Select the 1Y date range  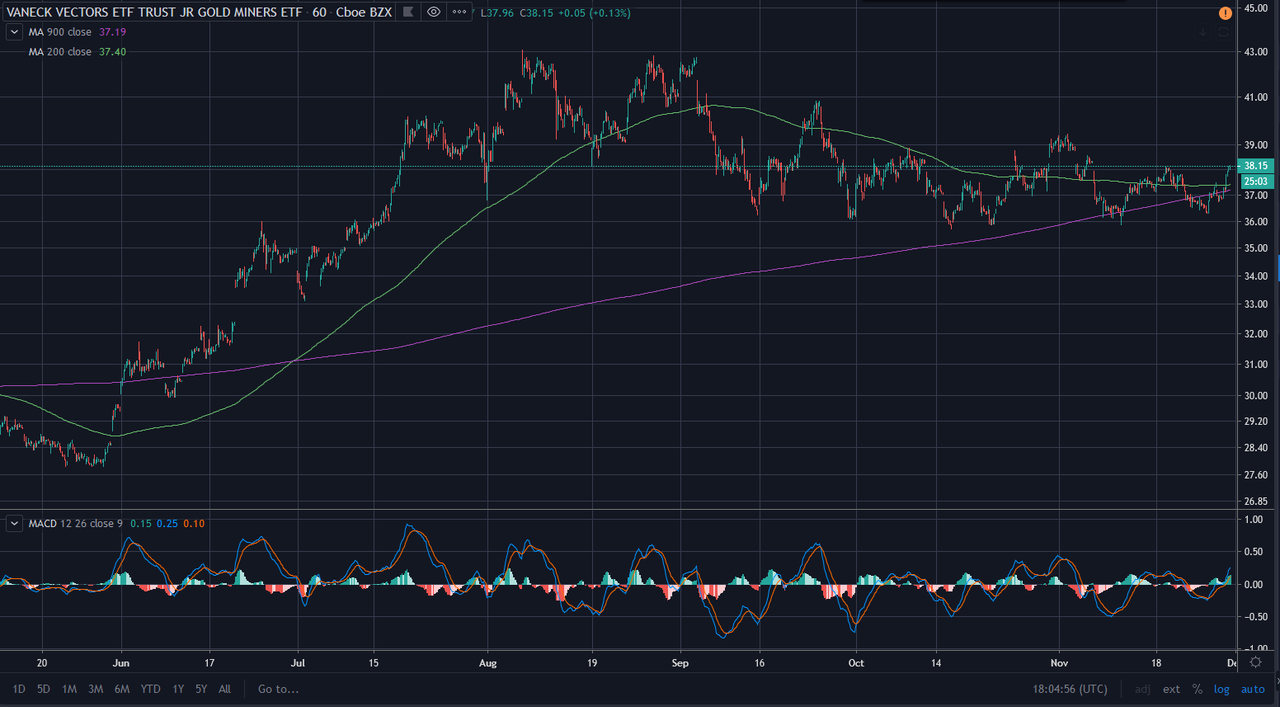coord(179,689)
